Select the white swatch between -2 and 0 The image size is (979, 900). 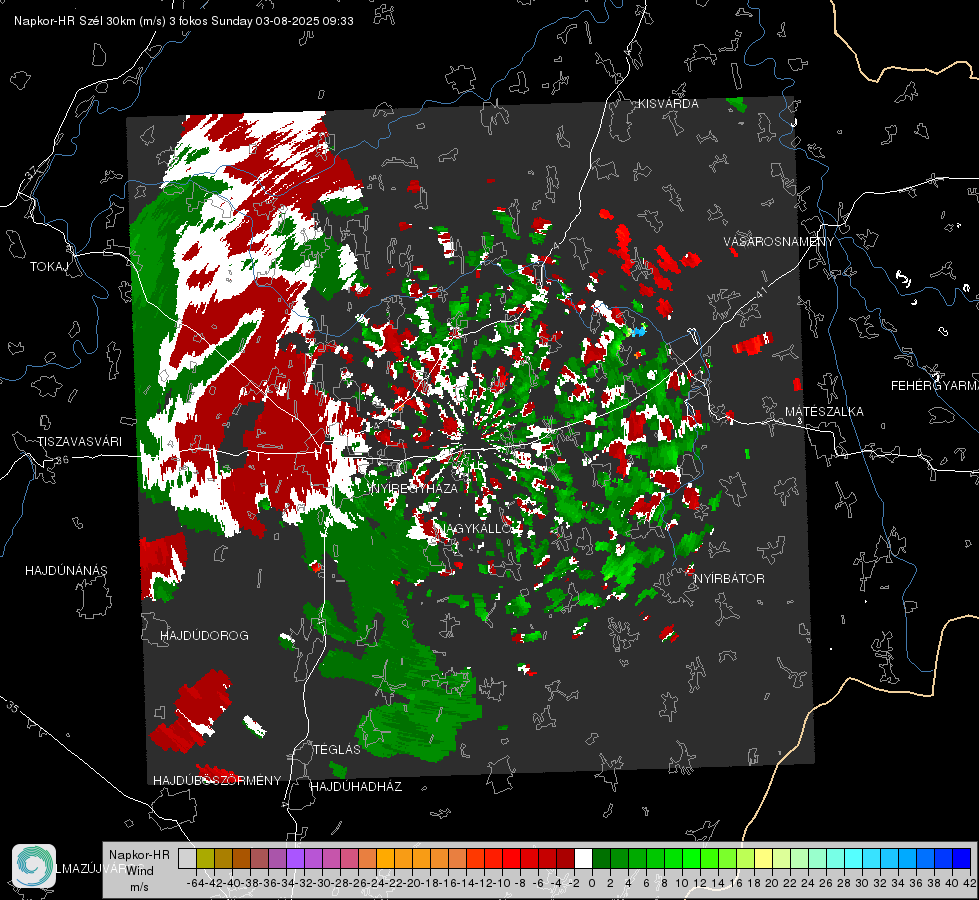tap(583, 859)
